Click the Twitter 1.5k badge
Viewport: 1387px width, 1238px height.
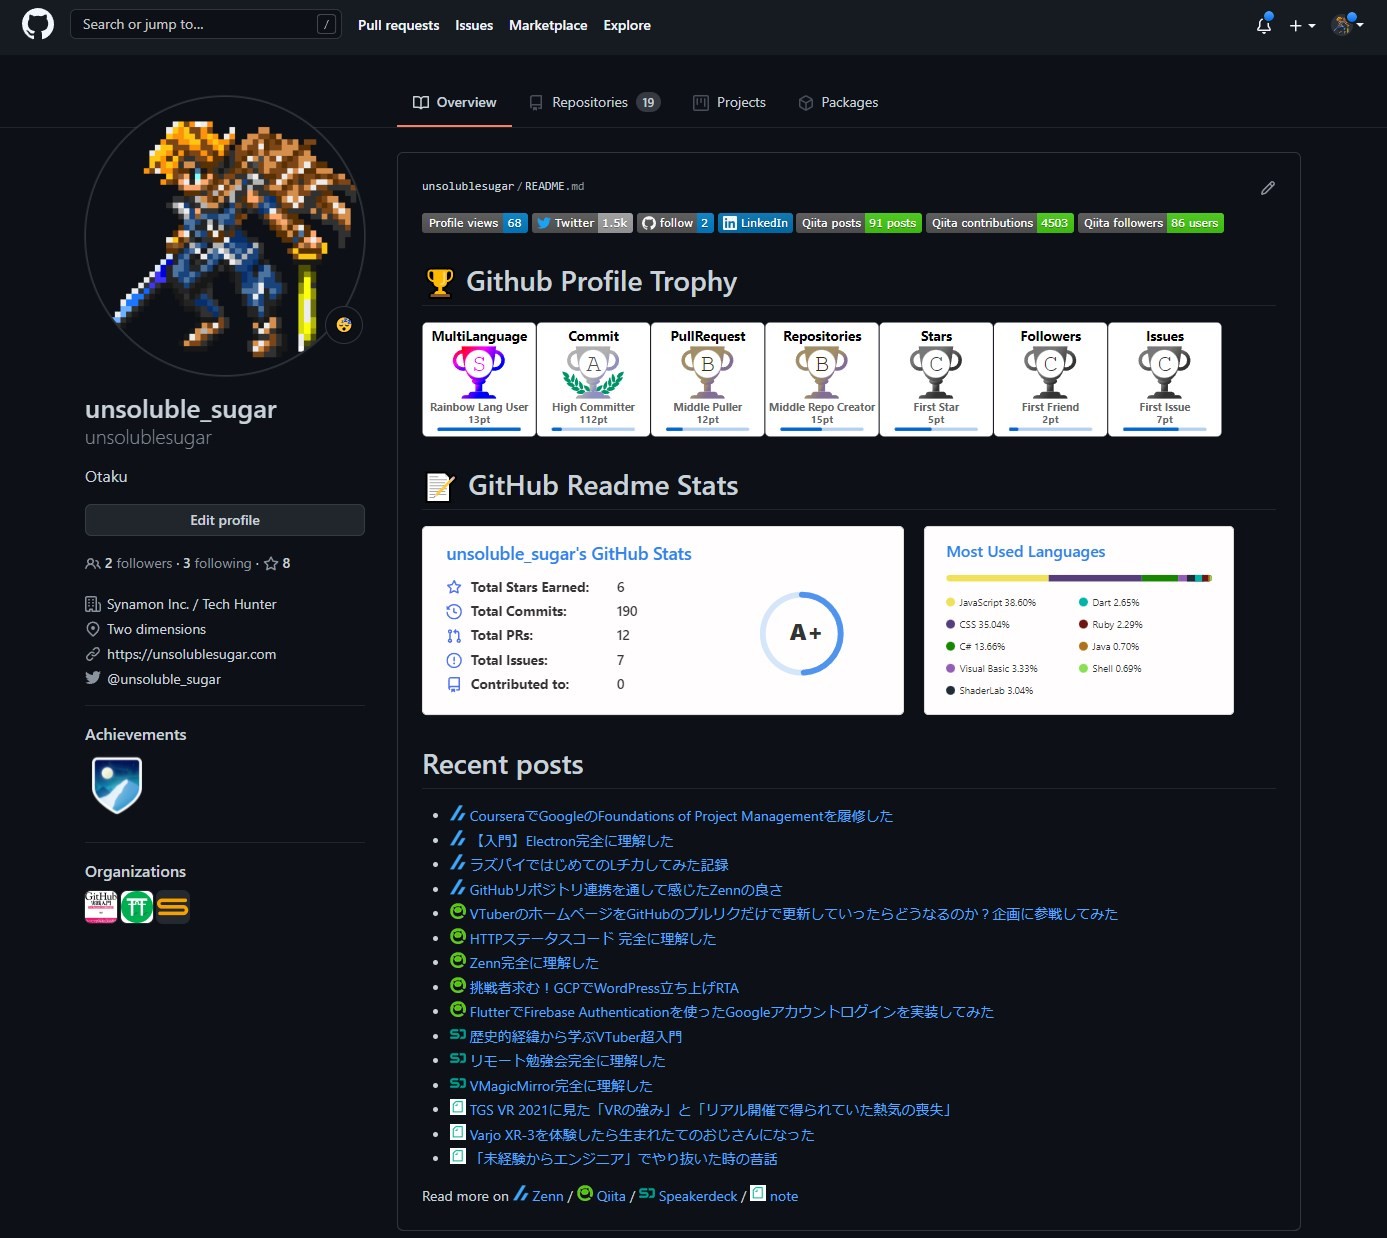pyautogui.click(x=583, y=223)
